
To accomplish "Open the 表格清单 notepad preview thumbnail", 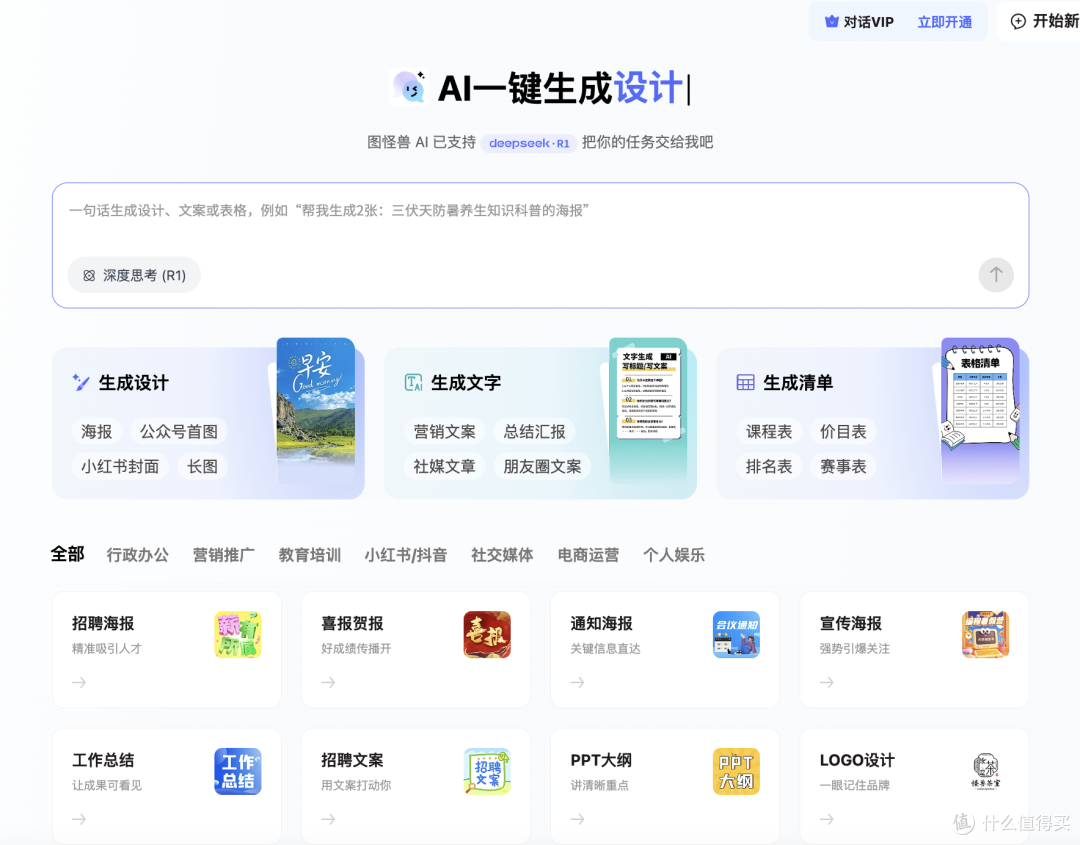I will (980, 410).
